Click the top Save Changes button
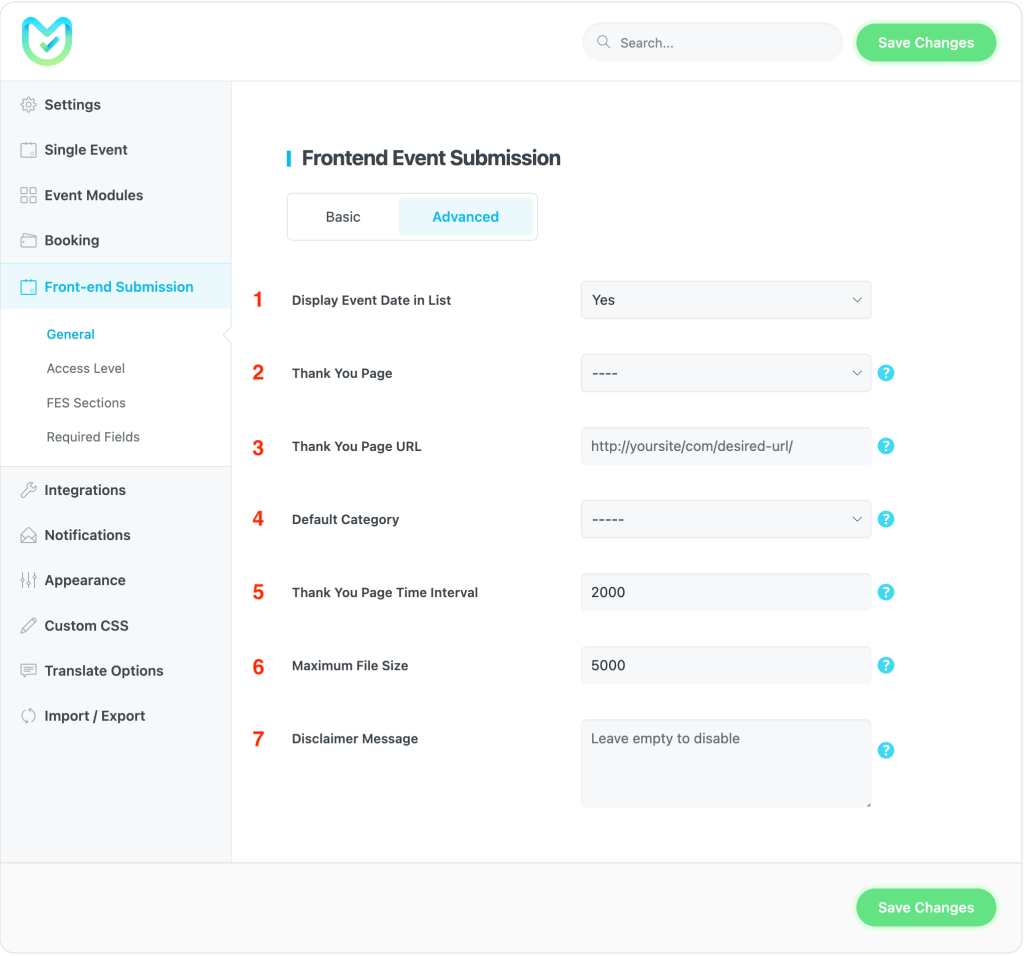 925,42
